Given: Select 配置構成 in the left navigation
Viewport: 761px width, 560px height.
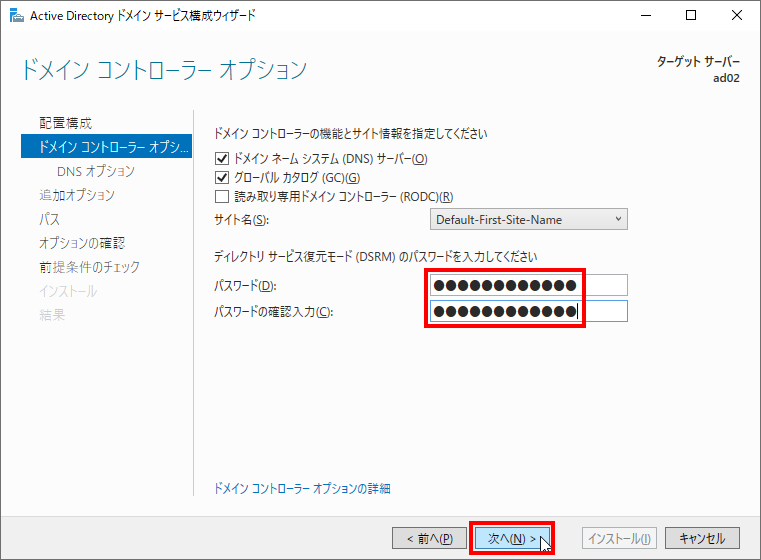Looking at the screenshot, I should click(66, 123).
